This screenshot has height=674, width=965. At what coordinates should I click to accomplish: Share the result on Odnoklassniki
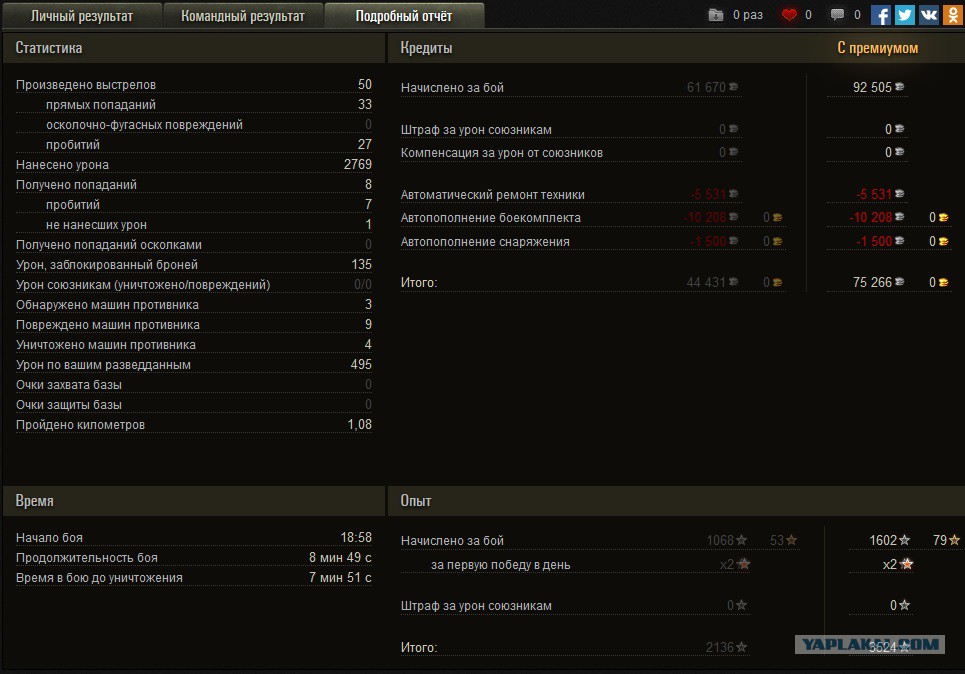tap(952, 15)
